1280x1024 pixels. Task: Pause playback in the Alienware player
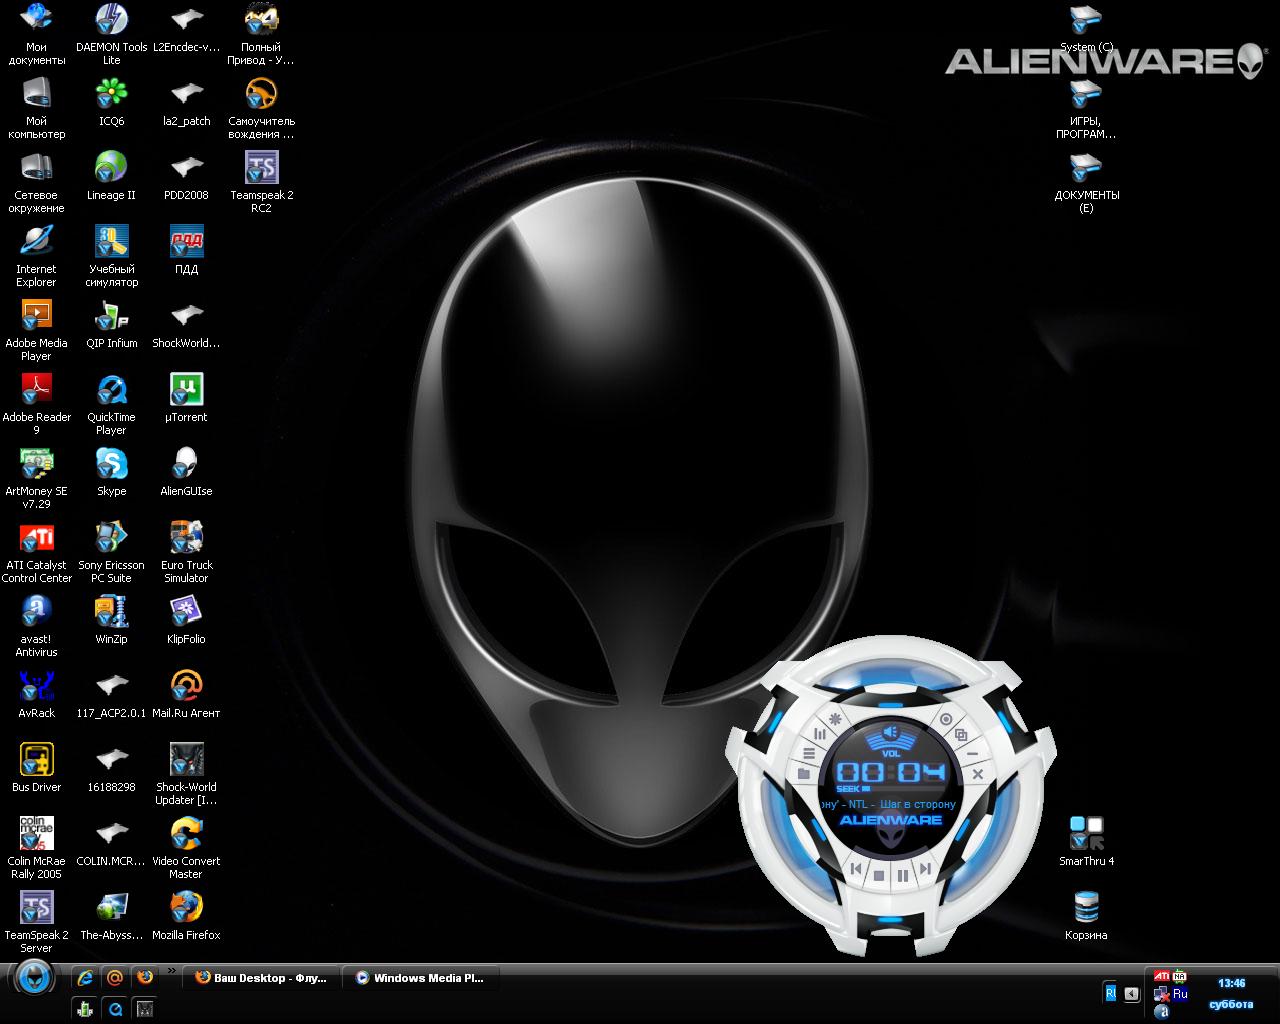(x=902, y=875)
